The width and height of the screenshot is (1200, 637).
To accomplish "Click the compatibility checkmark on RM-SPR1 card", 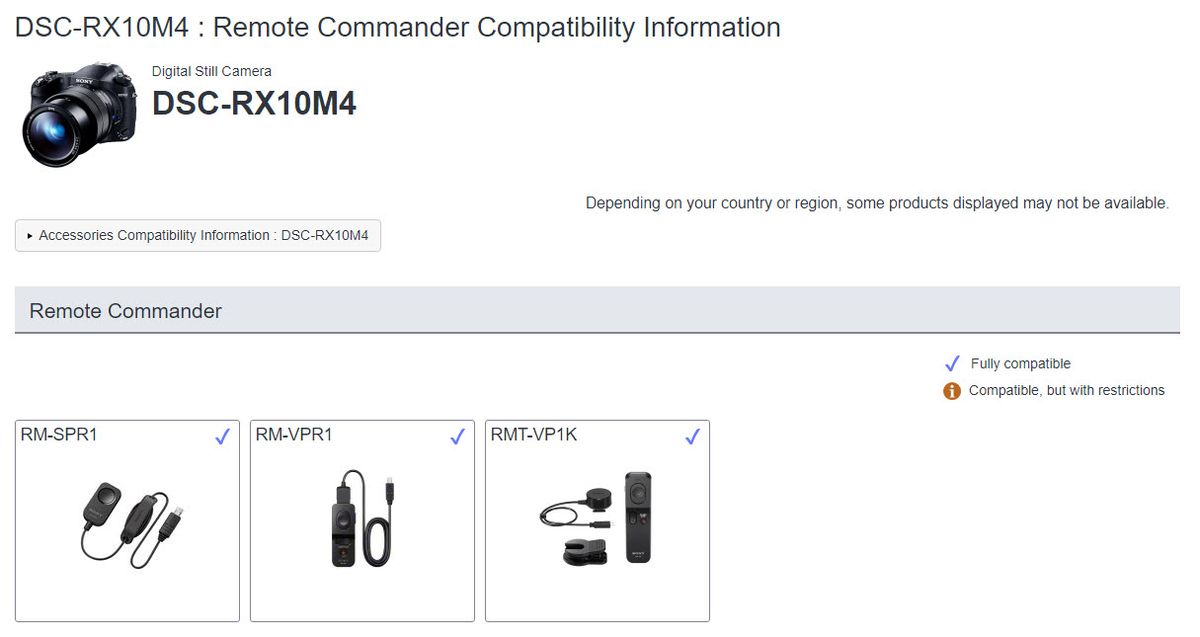I will coord(222,436).
